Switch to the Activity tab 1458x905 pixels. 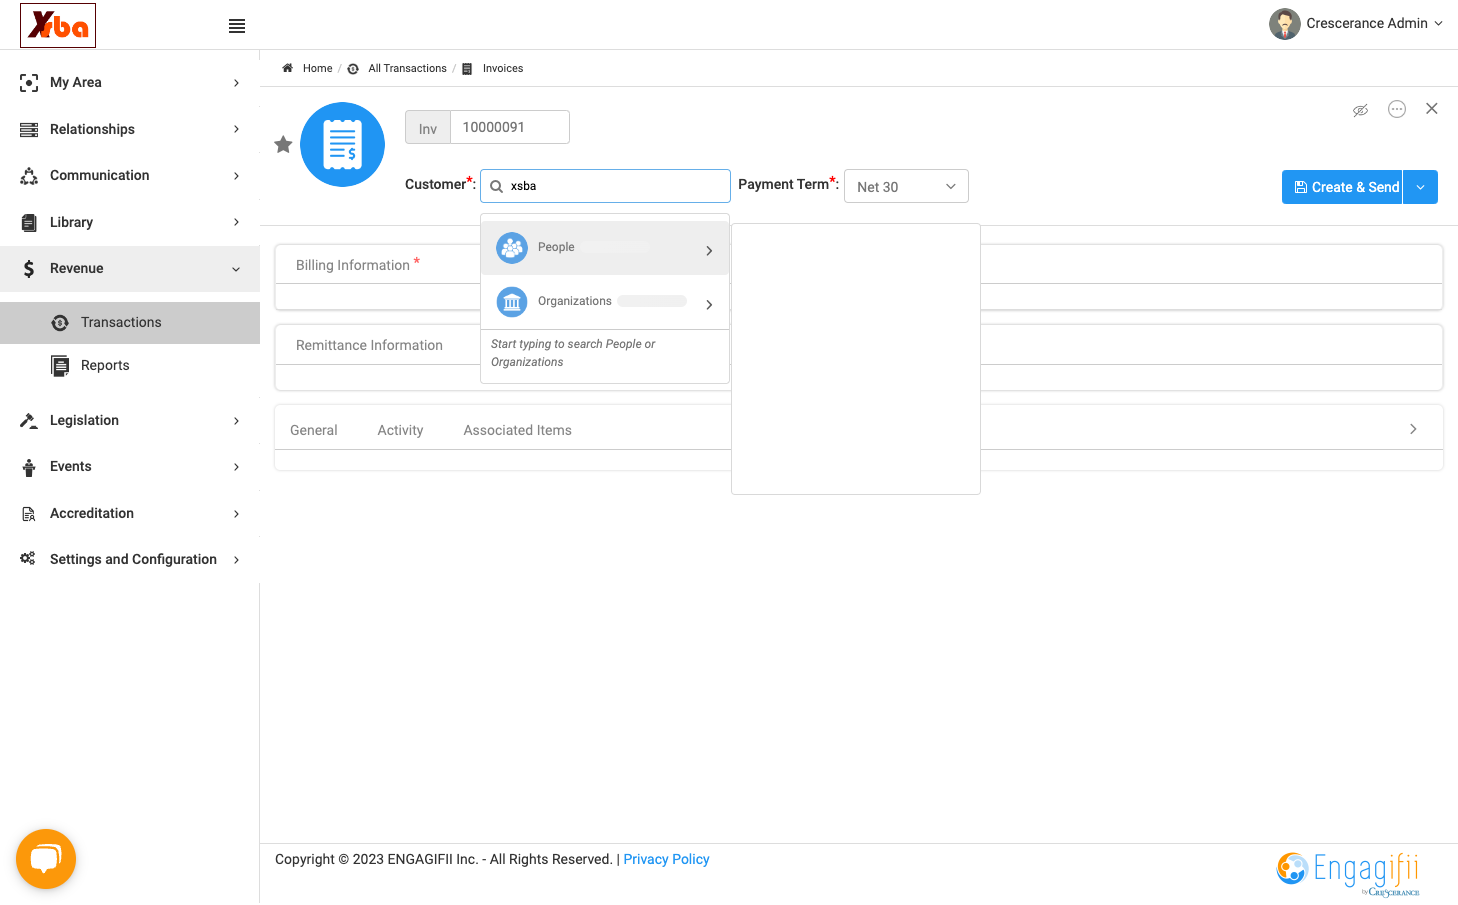point(400,430)
